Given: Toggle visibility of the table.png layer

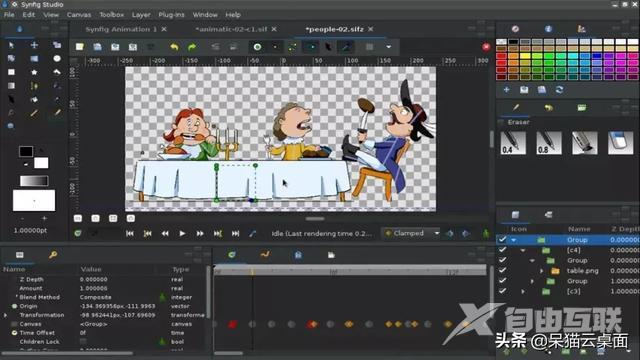Looking at the screenshot, I should pos(502,270).
